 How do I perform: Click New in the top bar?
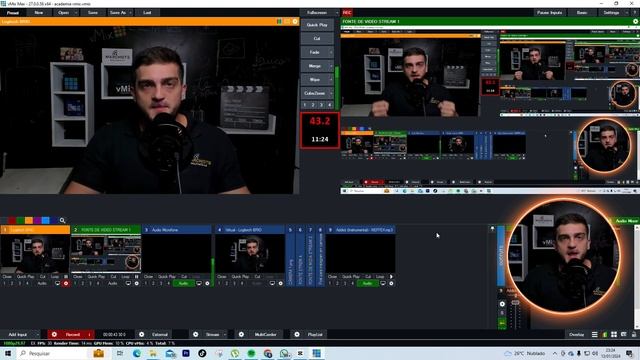pyautogui.click(x=39, y=13)
